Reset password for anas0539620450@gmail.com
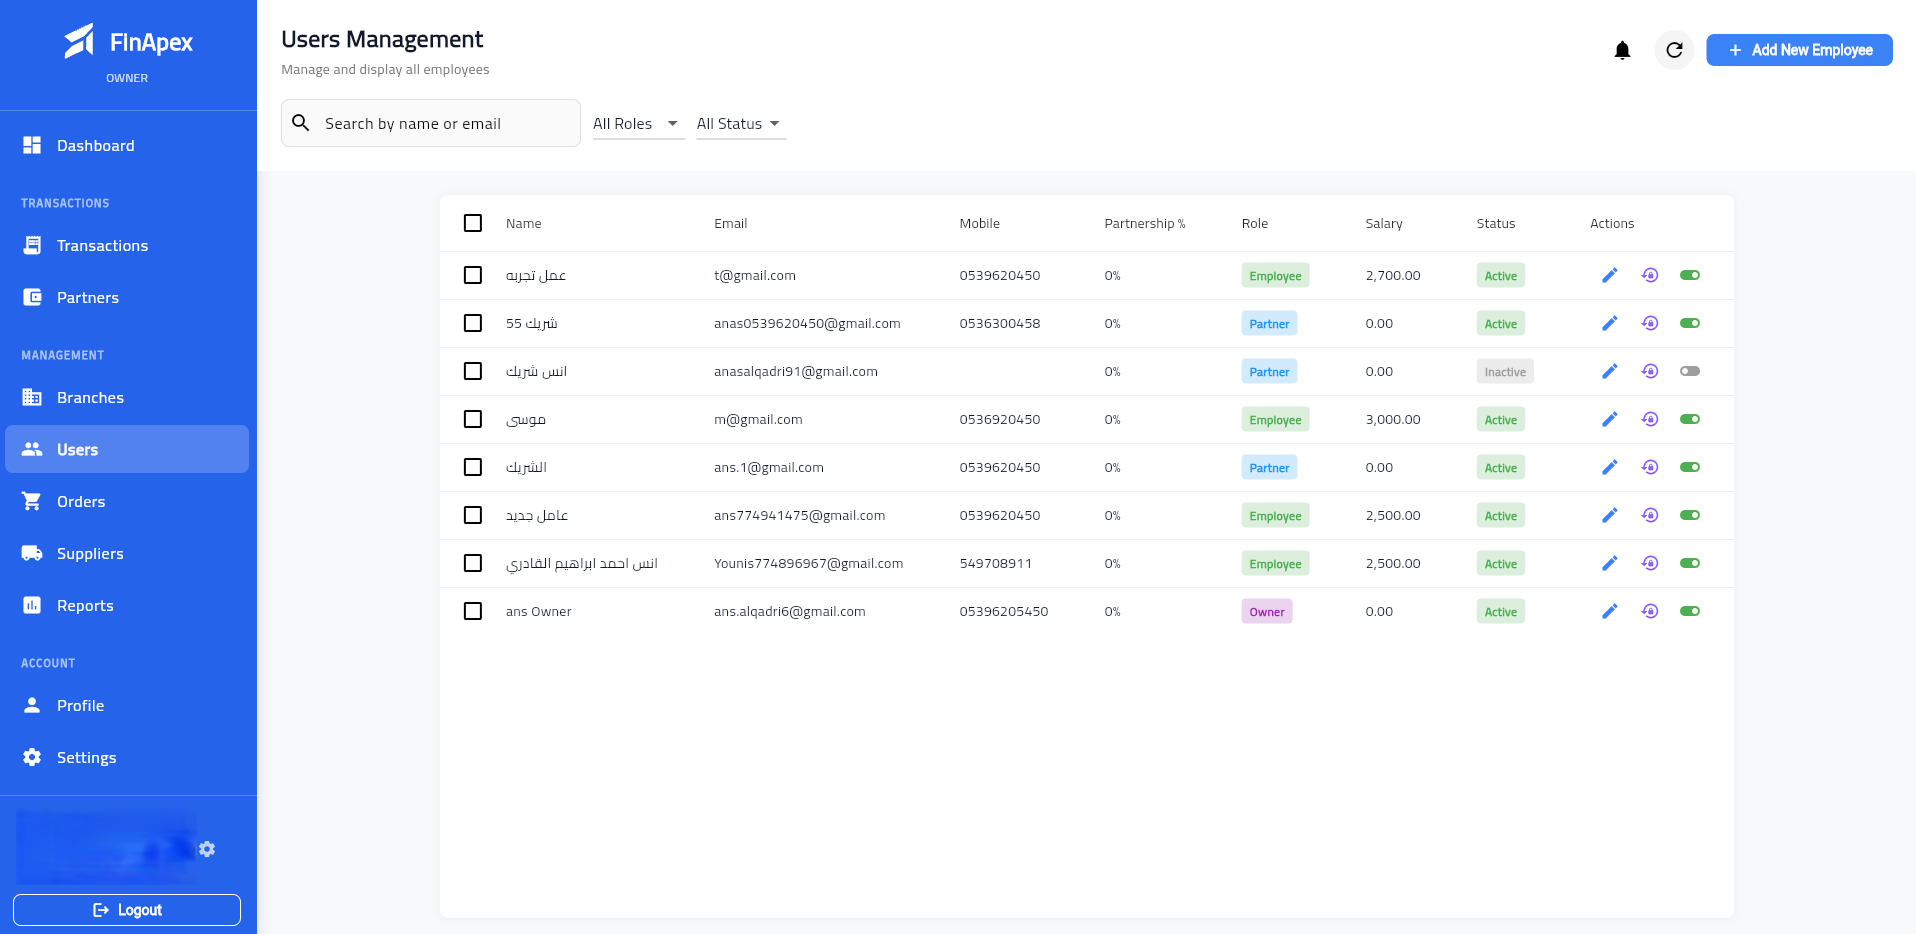The image size is (1916, 934). pos(1650,323)
